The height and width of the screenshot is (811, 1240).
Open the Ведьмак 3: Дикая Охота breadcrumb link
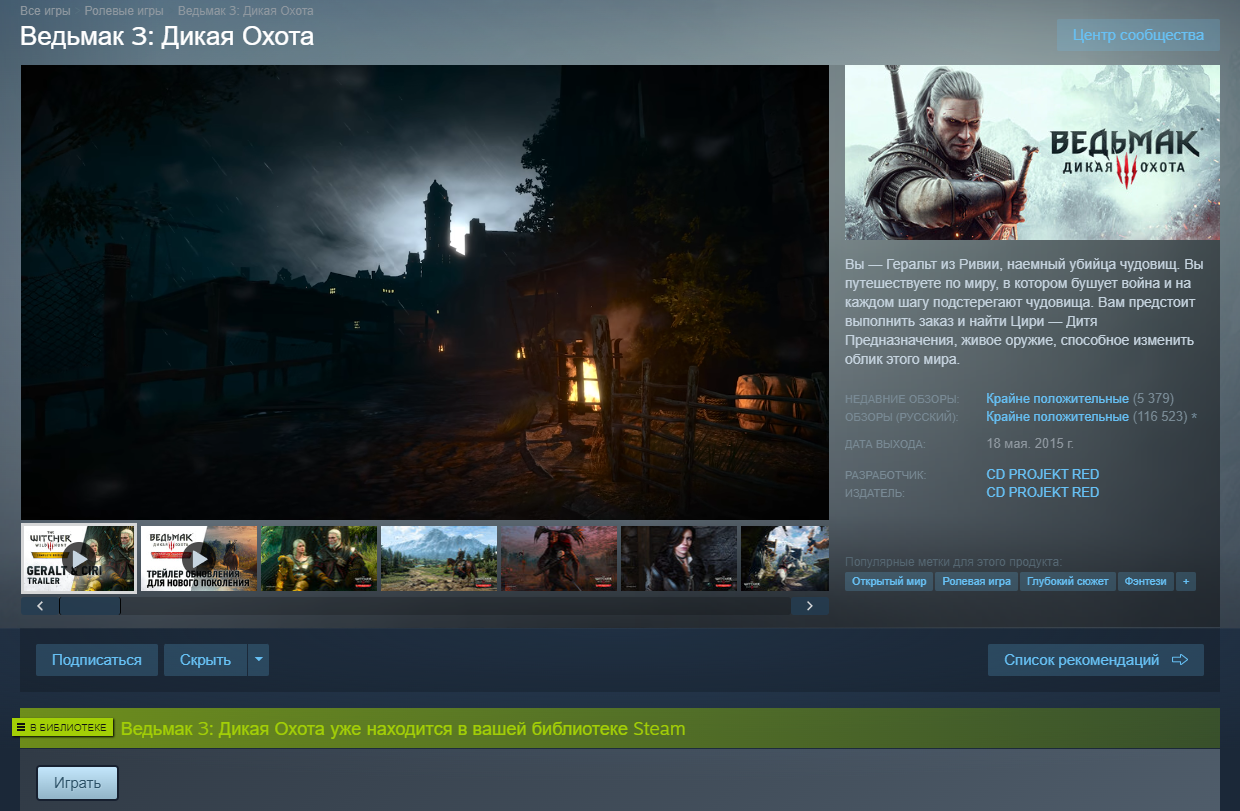pos(245,11)
